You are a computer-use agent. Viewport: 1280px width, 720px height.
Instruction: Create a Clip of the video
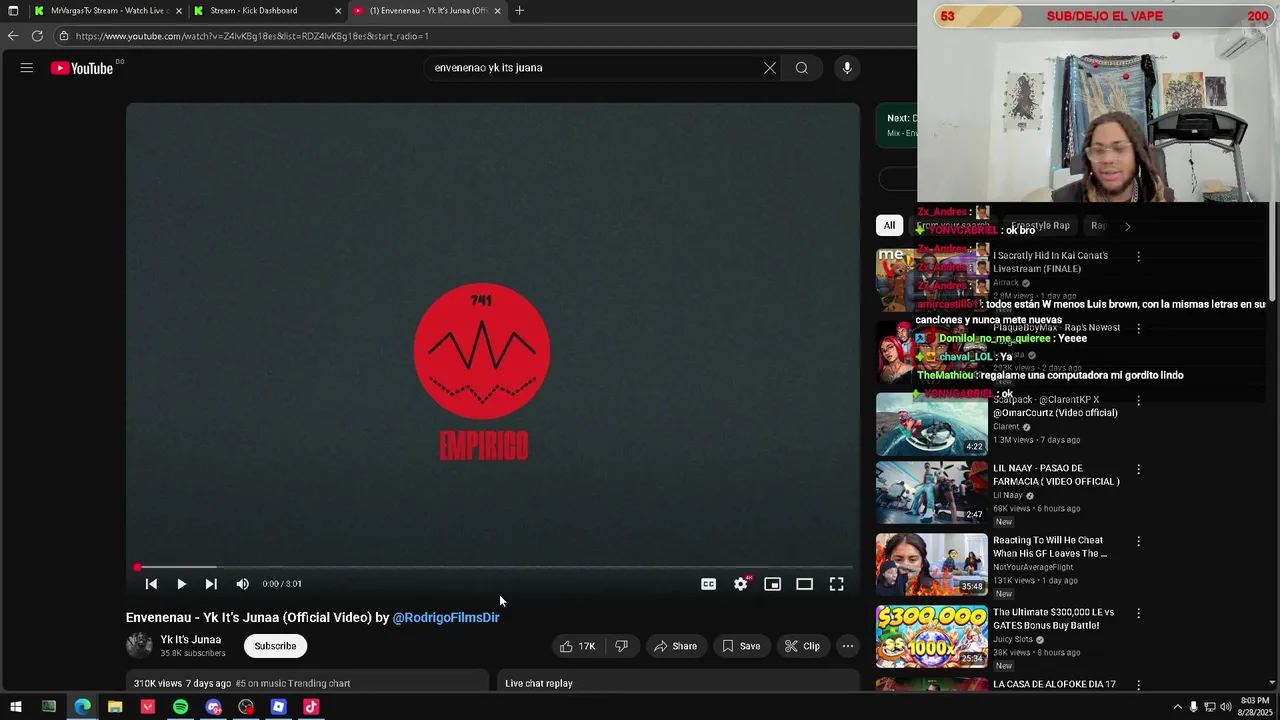802,646
